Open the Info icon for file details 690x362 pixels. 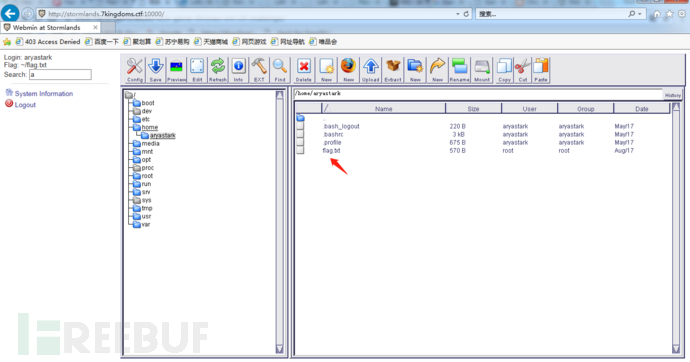point(239,70)
